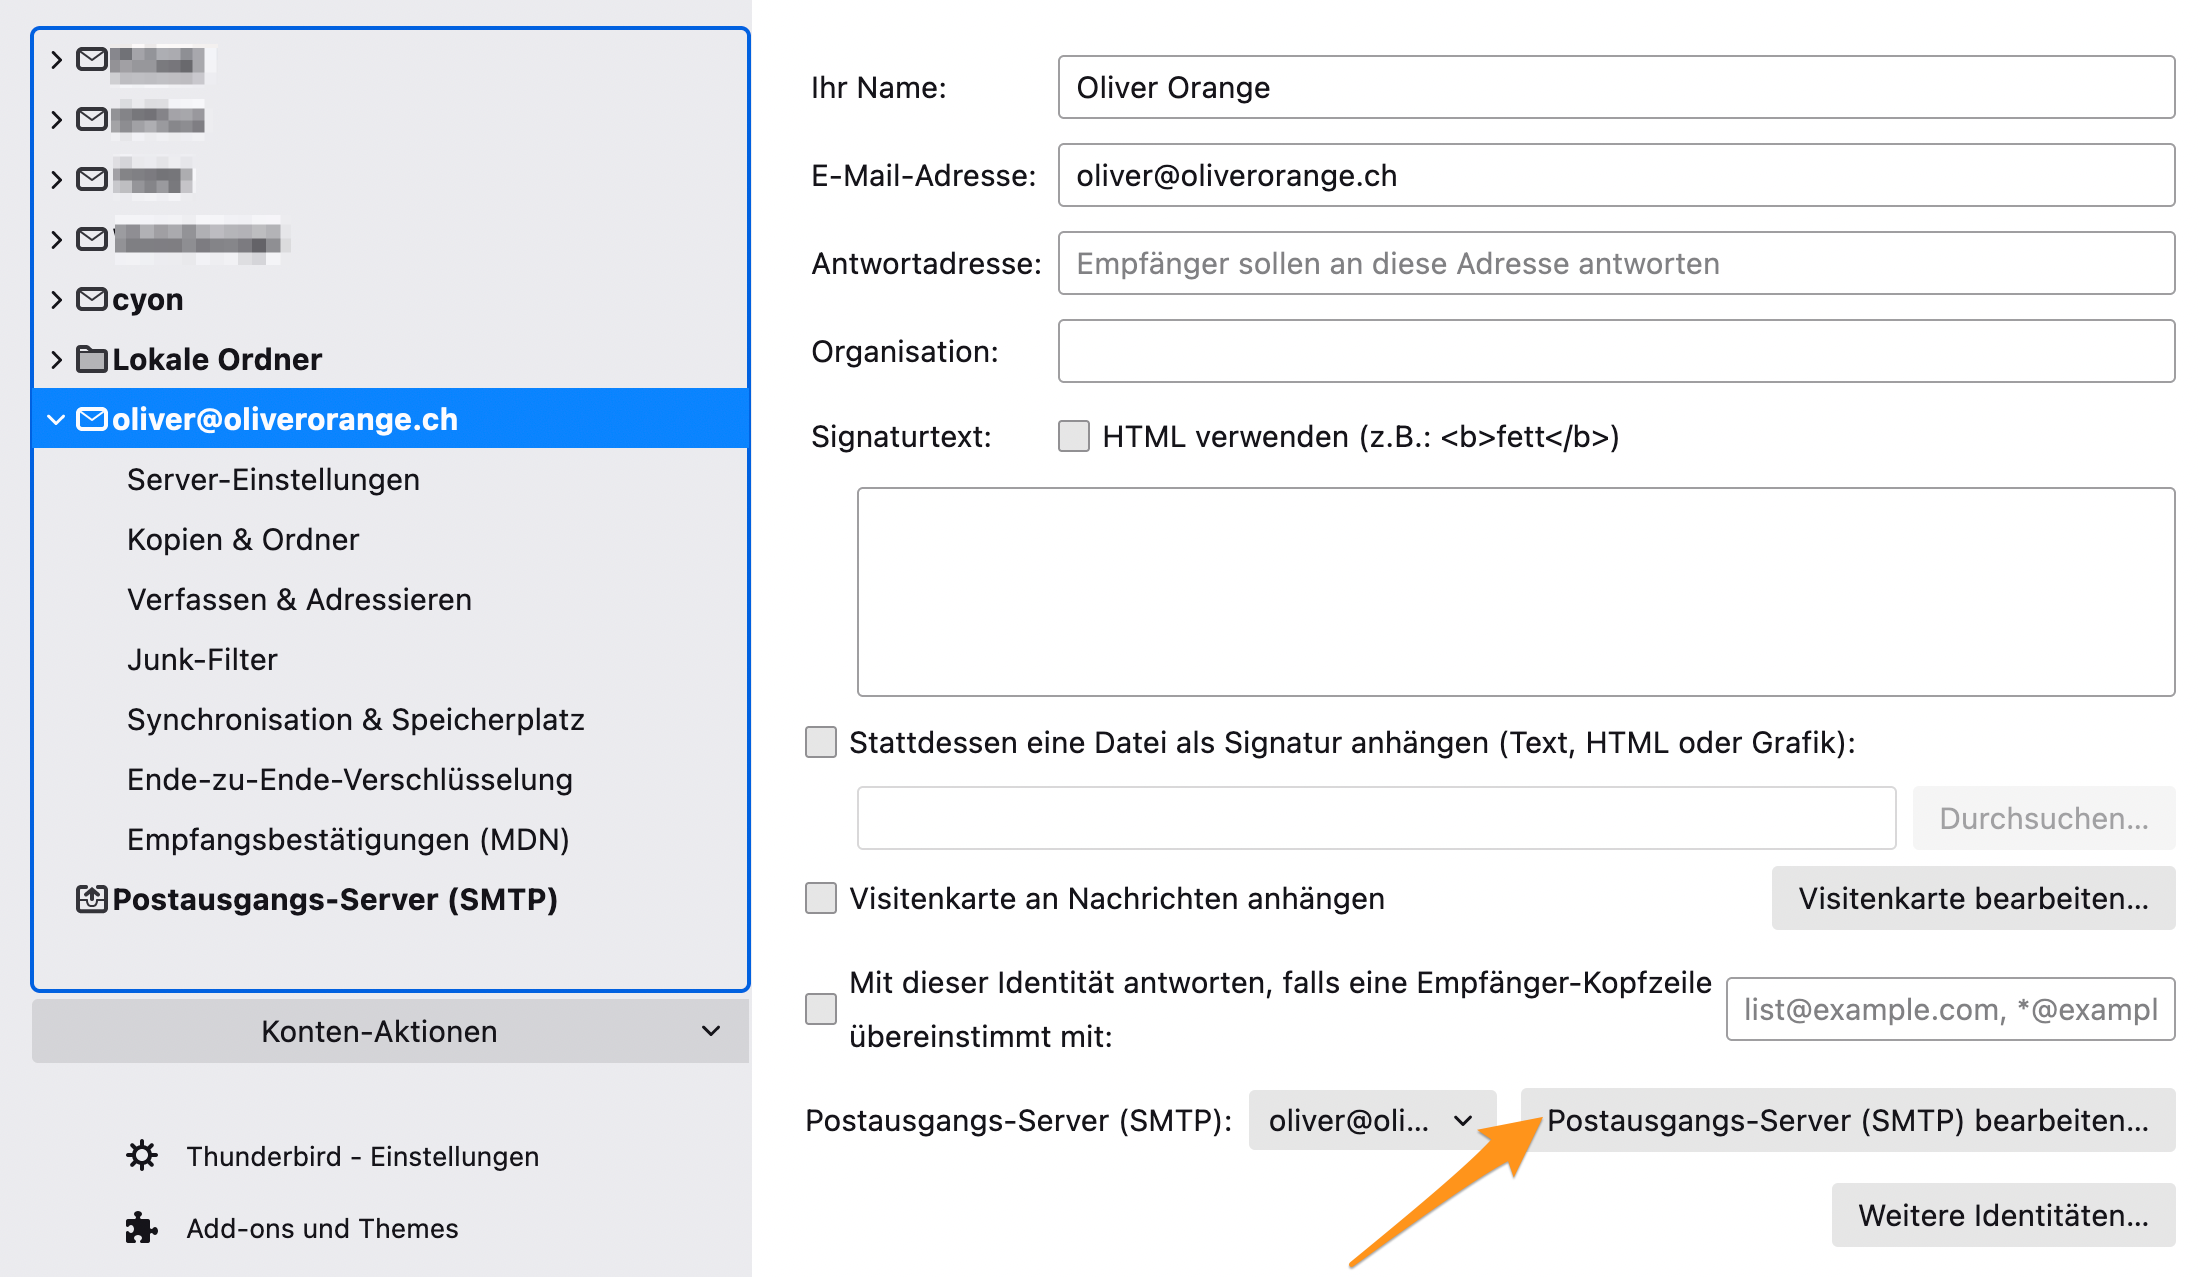Click the Antwortadresse field
Image resolution: width=2200 pixels, height=1277 pixels.
1616,263
